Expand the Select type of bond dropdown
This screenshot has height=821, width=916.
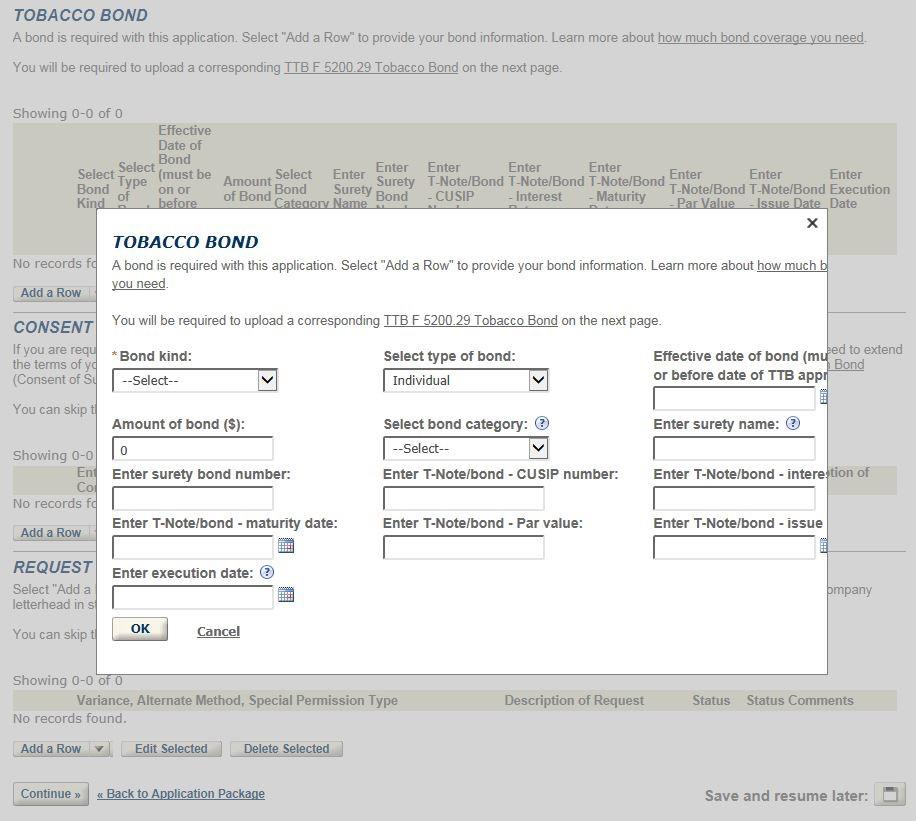(x=465, y=380)
